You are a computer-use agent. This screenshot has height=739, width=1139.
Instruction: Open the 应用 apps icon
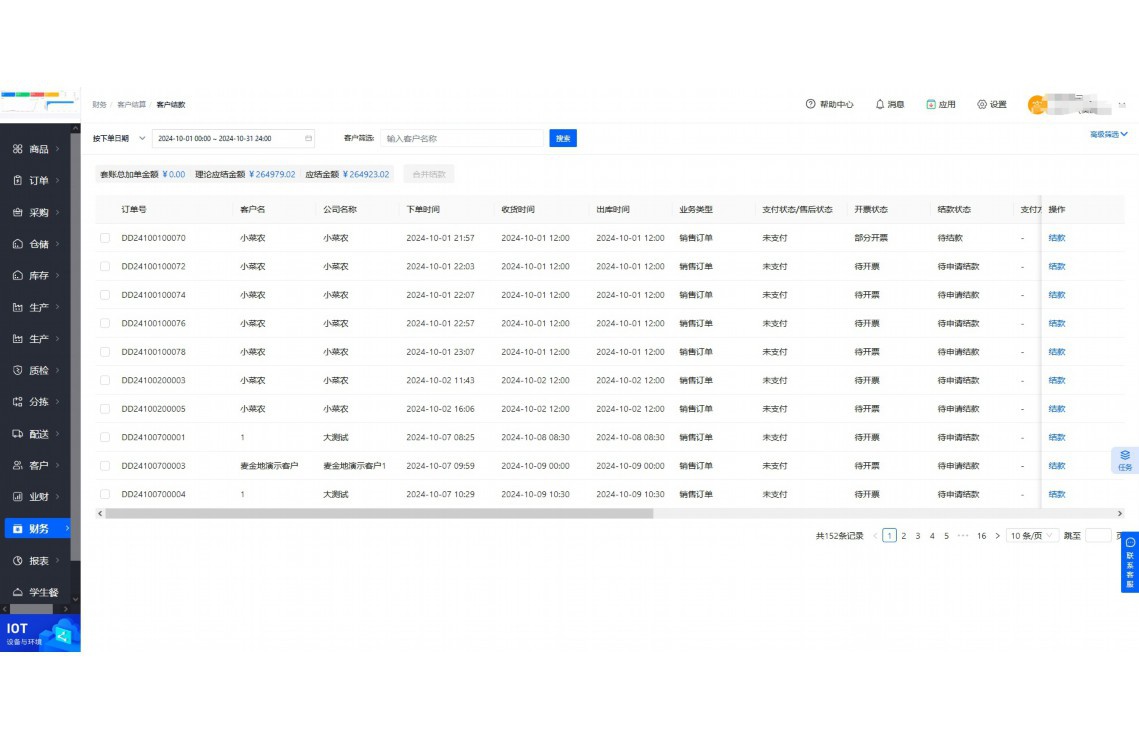pyautogui.click(x=931, y=104)
